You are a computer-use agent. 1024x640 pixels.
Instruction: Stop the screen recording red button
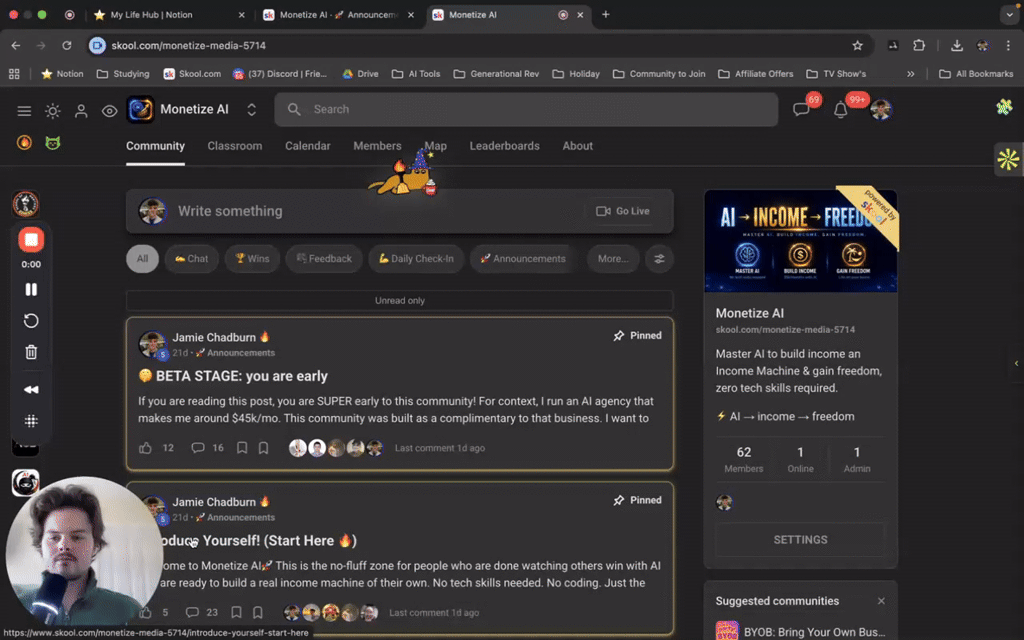pos(31,240)
